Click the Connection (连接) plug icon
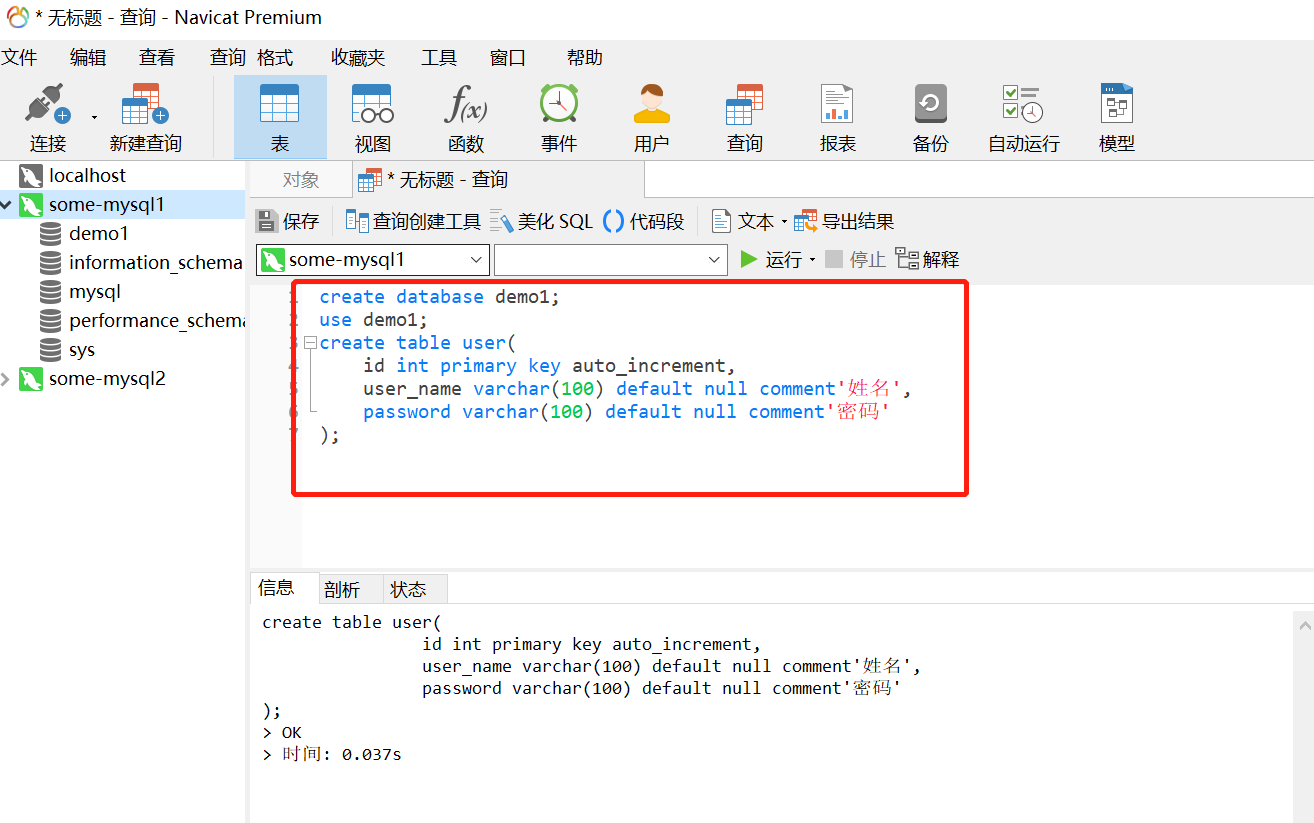Screen dimensions: 1314x823 click(47, 105)
